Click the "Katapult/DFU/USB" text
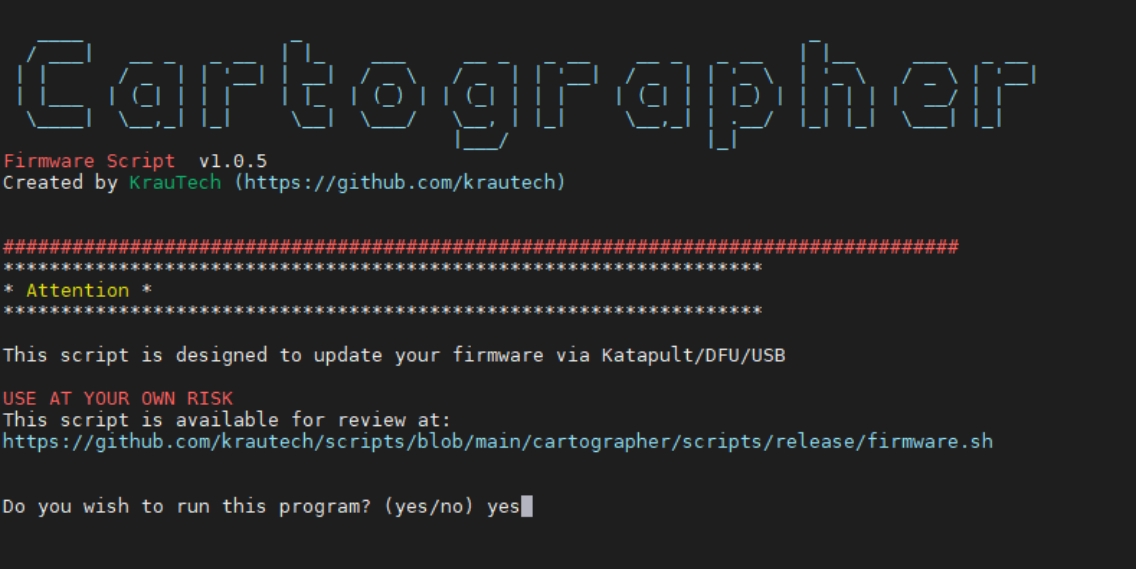 point(693,355)
